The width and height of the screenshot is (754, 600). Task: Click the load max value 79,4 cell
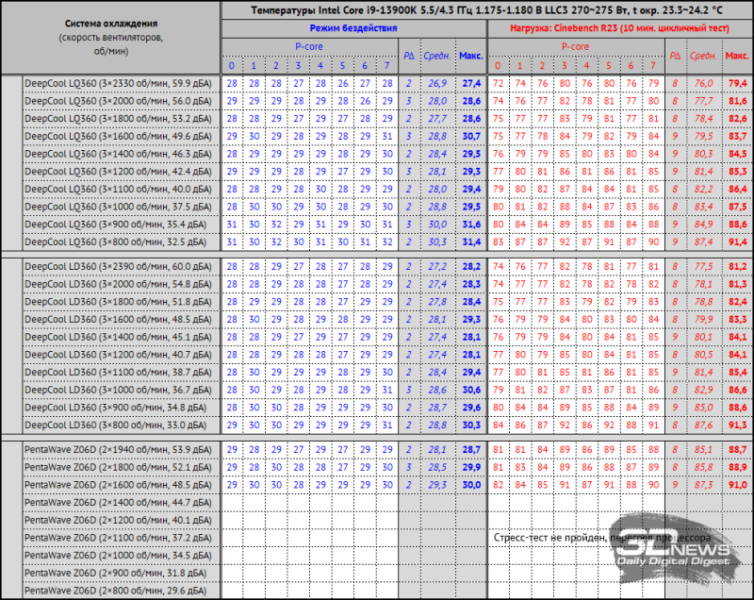point(737,82)
